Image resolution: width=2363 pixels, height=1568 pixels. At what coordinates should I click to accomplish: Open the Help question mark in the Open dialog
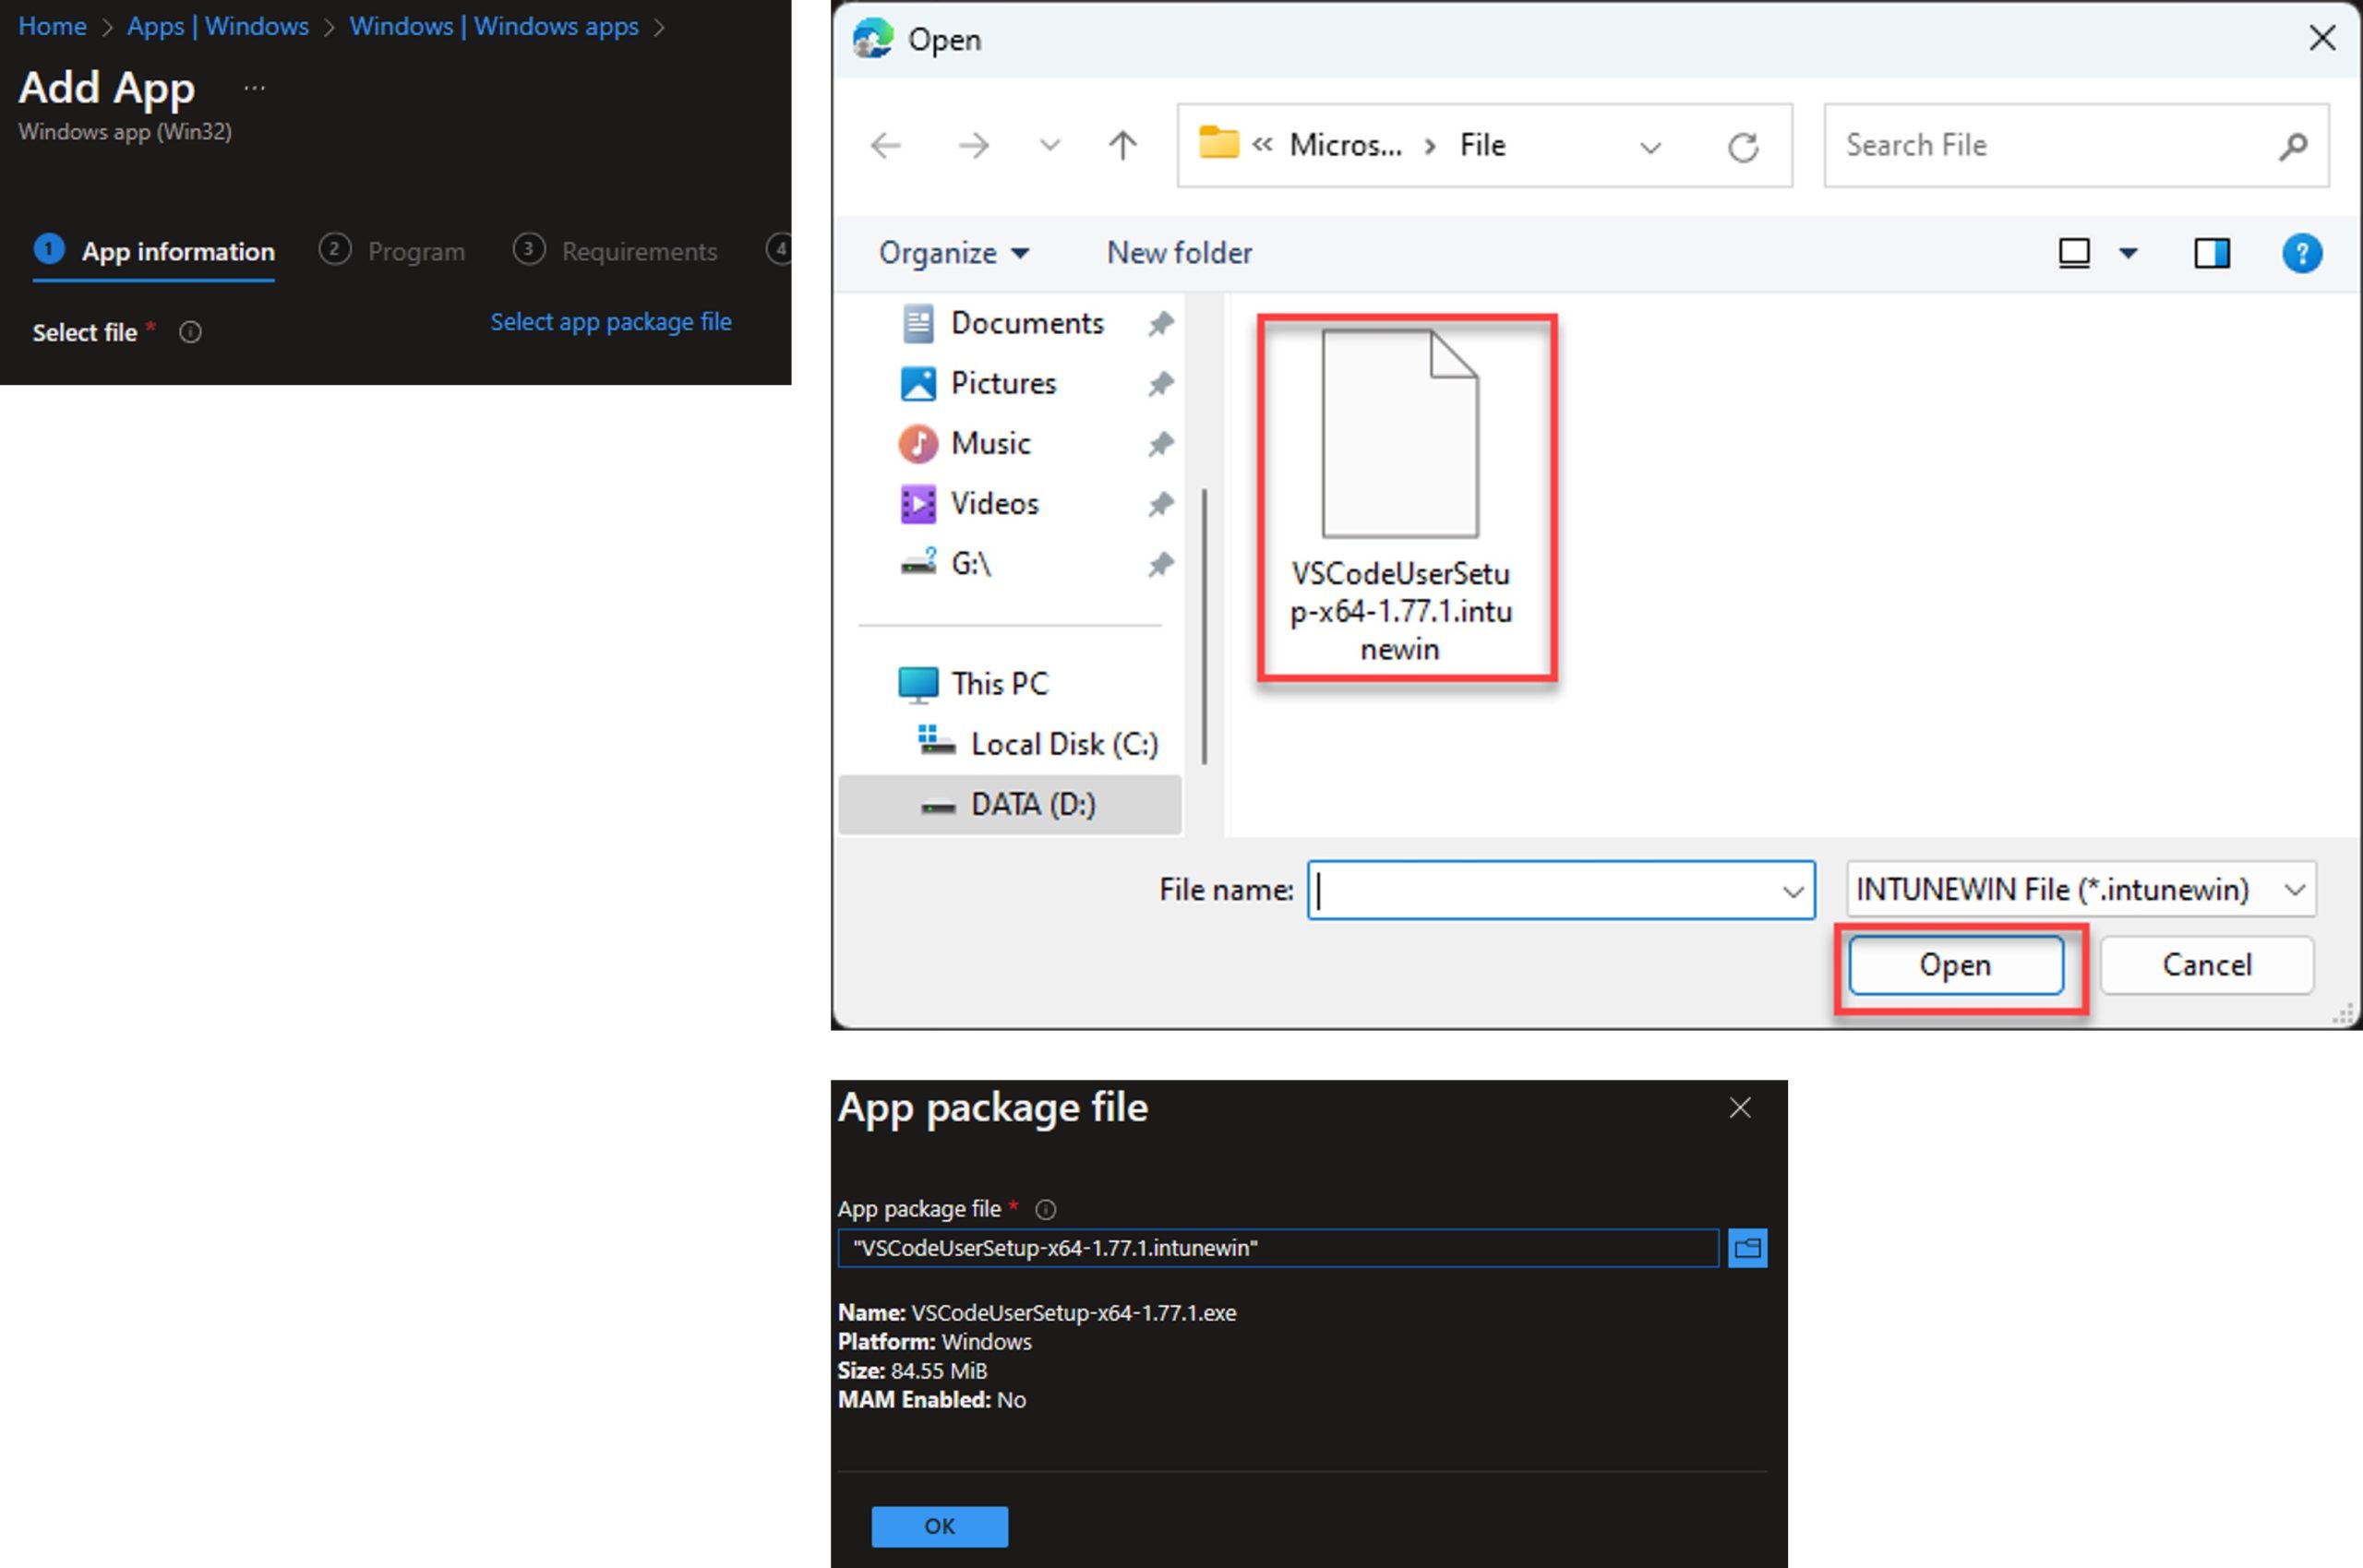(2303, 253)
